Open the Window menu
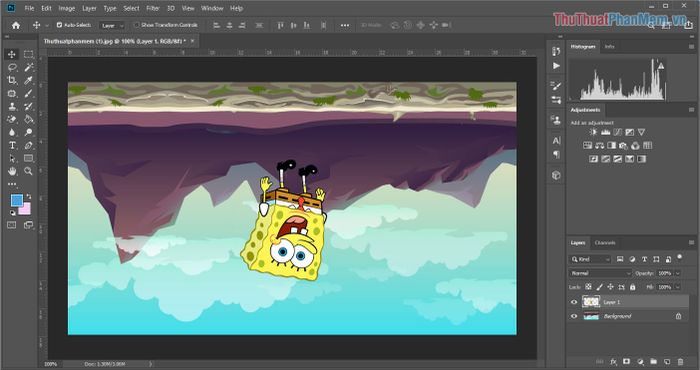Image resolution: width=700 pixels, height=370 pixels. 212,8
